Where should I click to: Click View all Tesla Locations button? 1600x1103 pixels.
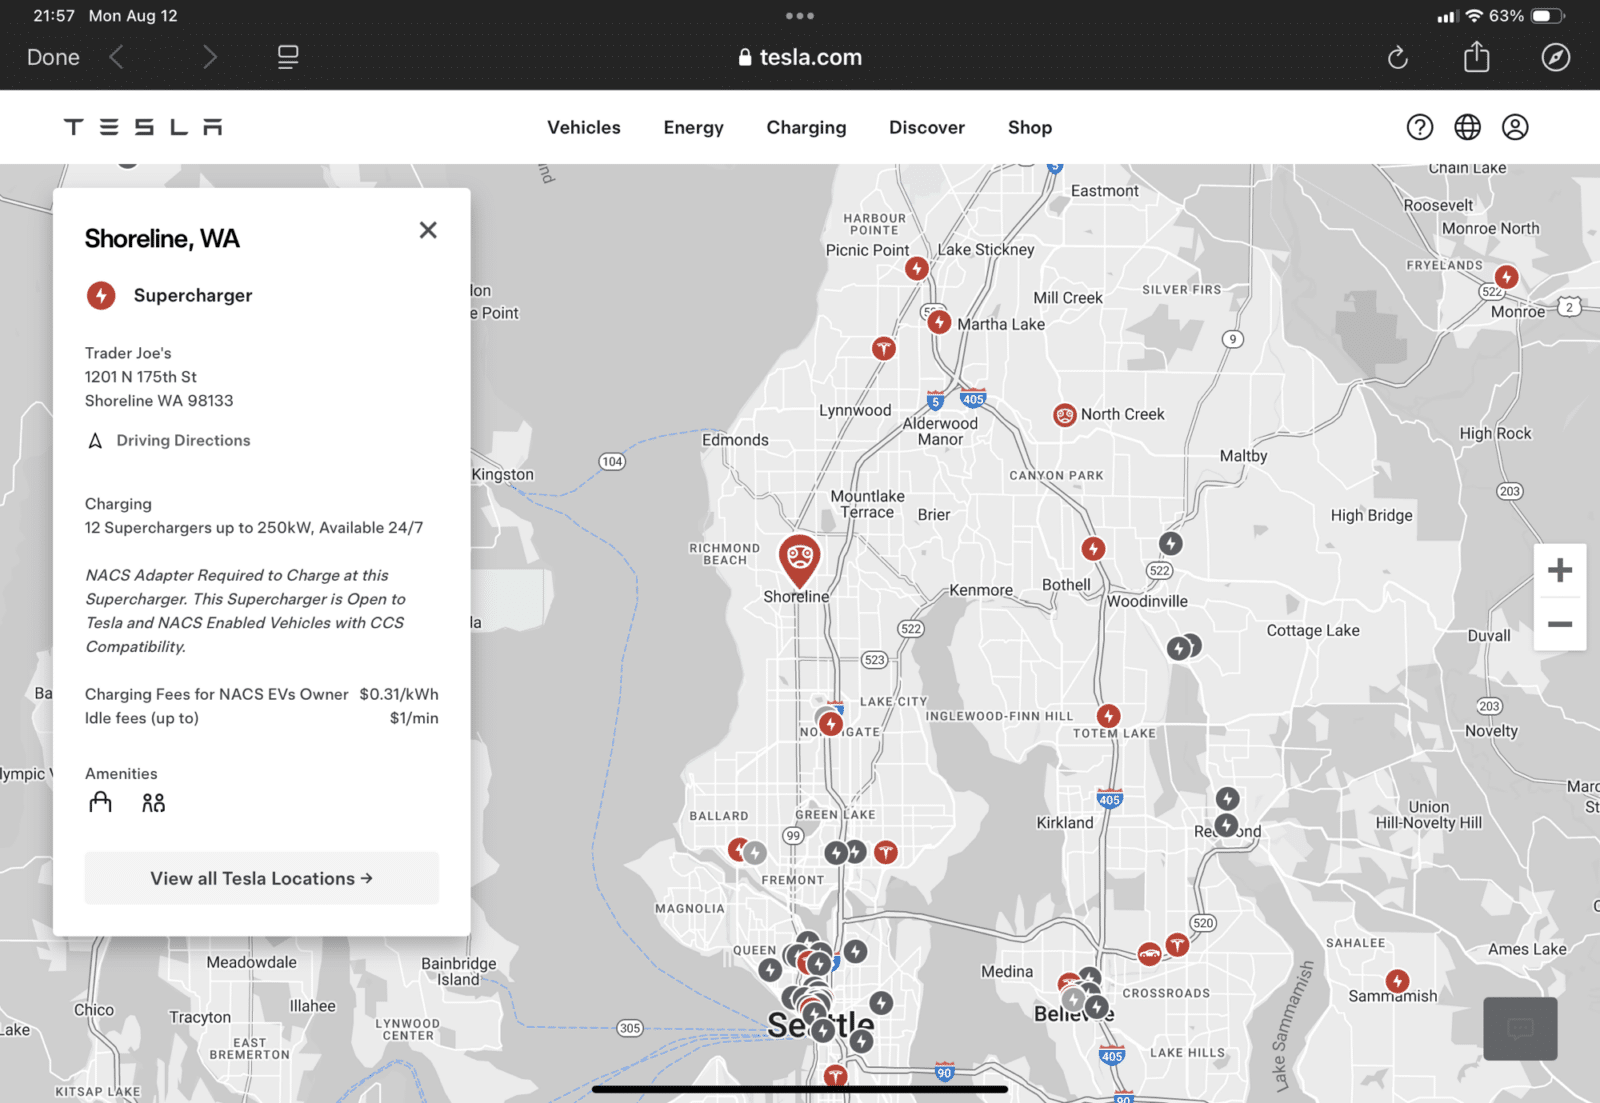[x=262, y=878]
